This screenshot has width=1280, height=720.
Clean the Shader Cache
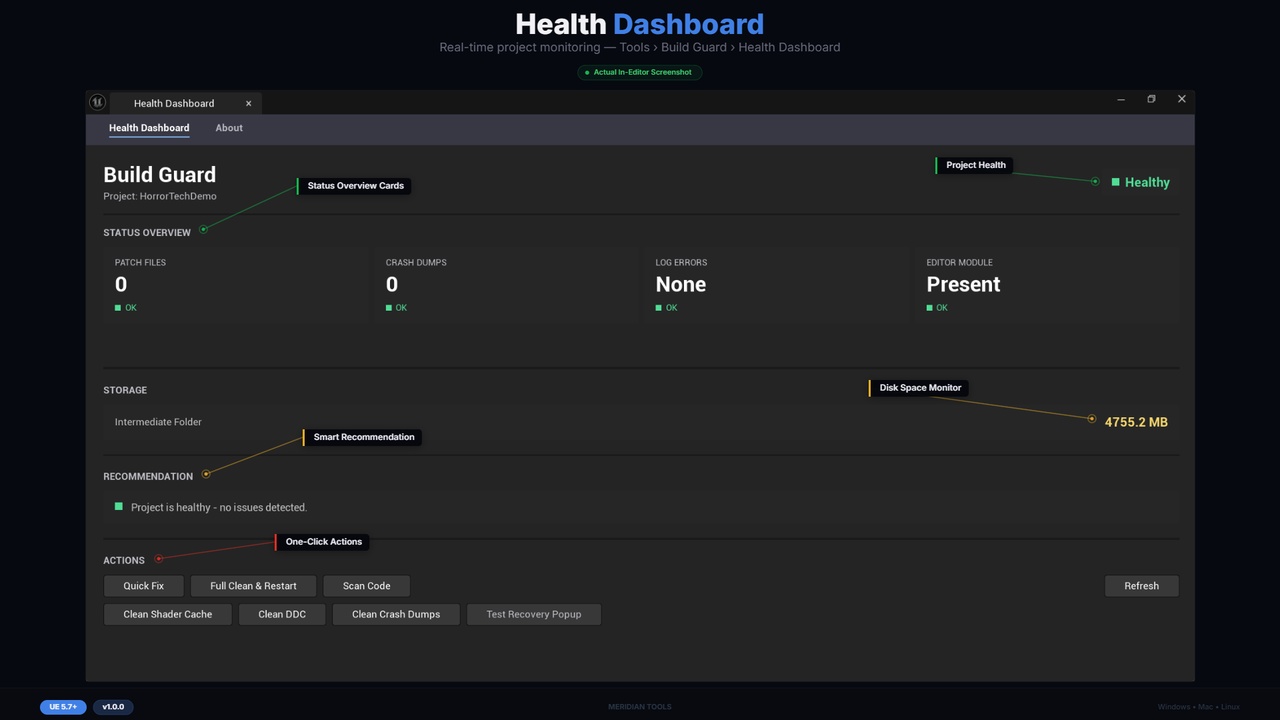[168, 614]
